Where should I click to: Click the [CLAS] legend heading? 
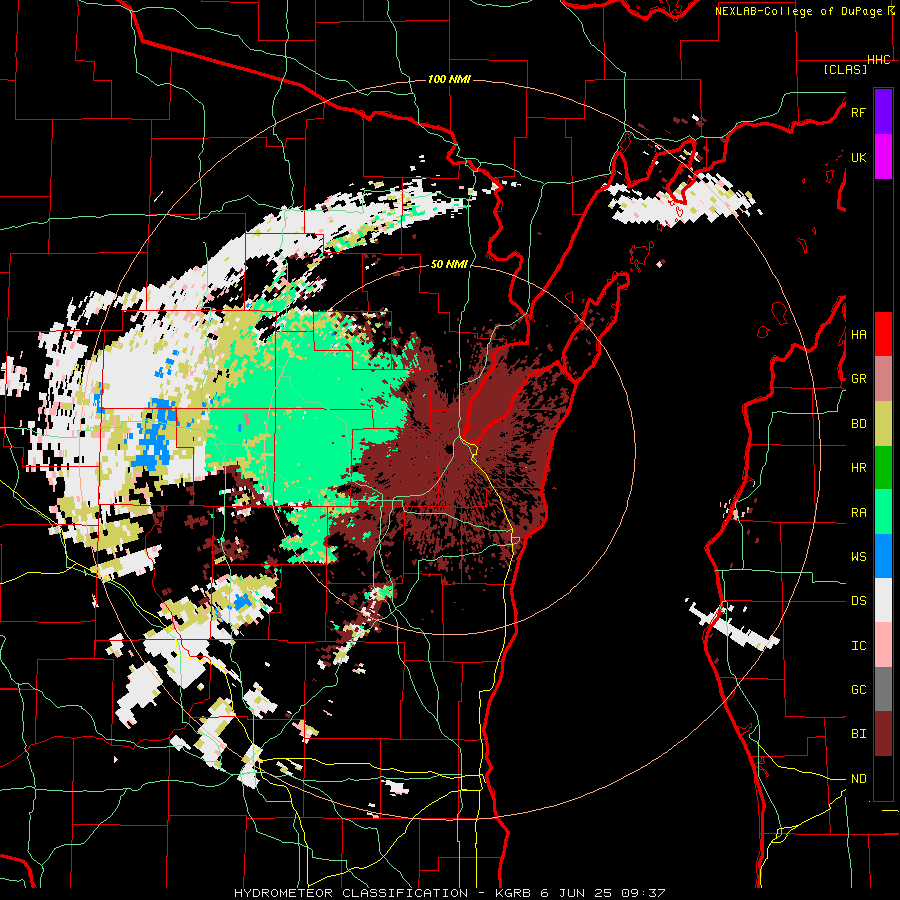pos(845,69)
